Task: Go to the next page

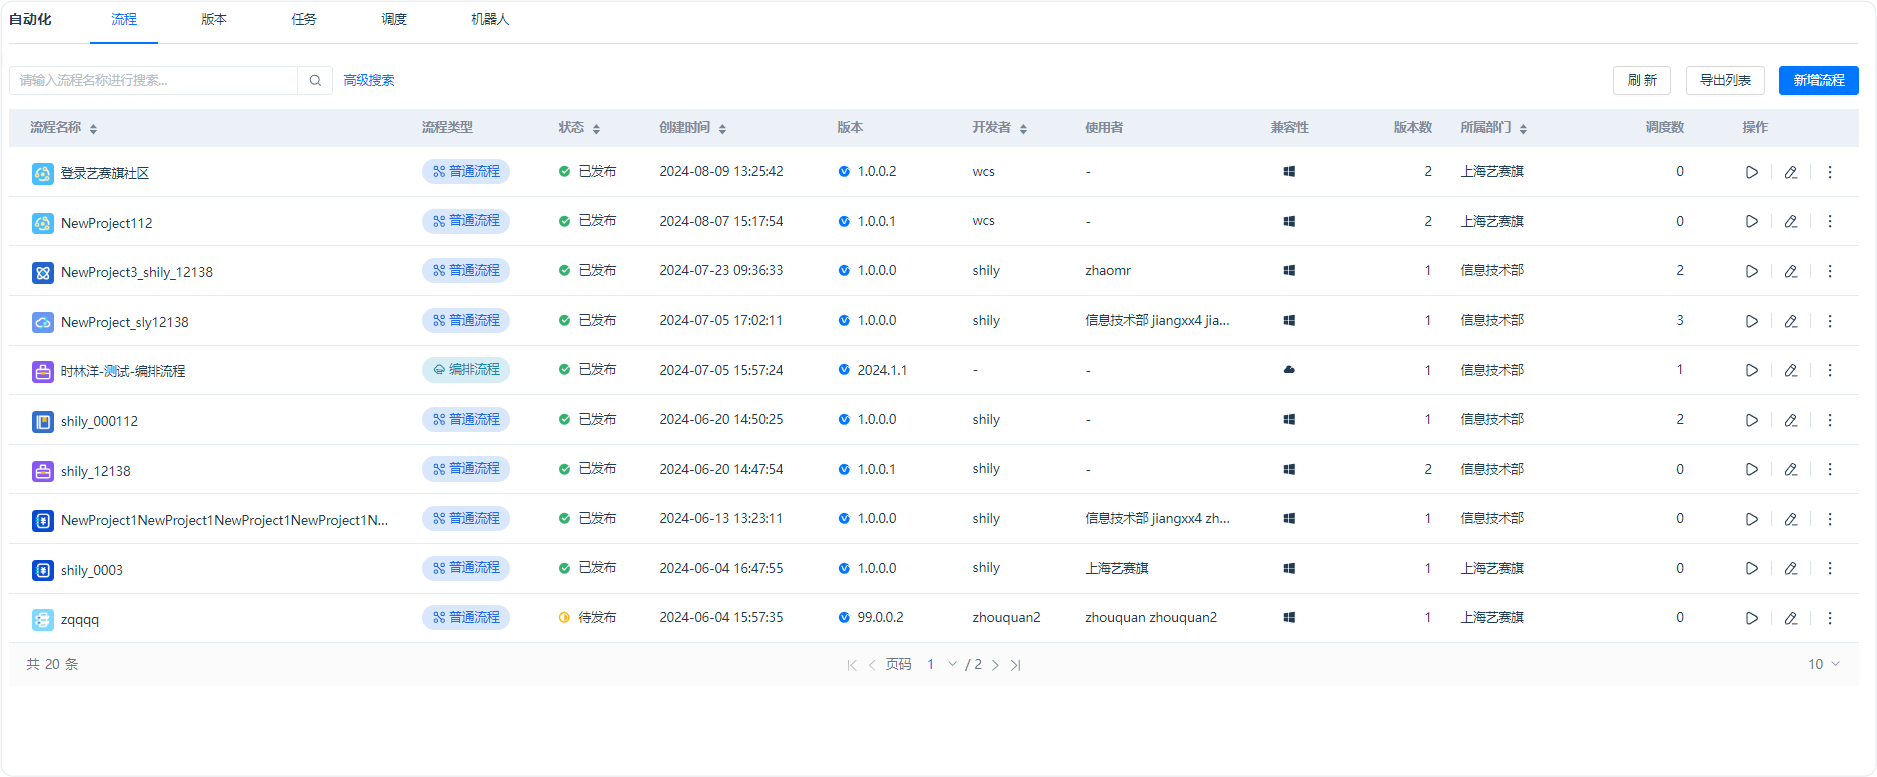Action: pyautogui.click(x=995, y=665)
